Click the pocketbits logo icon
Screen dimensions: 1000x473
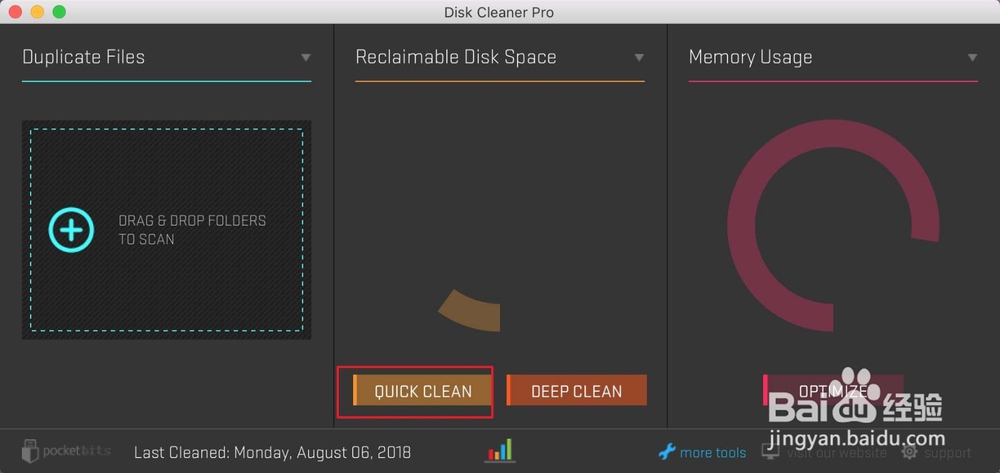coord(31,451)
